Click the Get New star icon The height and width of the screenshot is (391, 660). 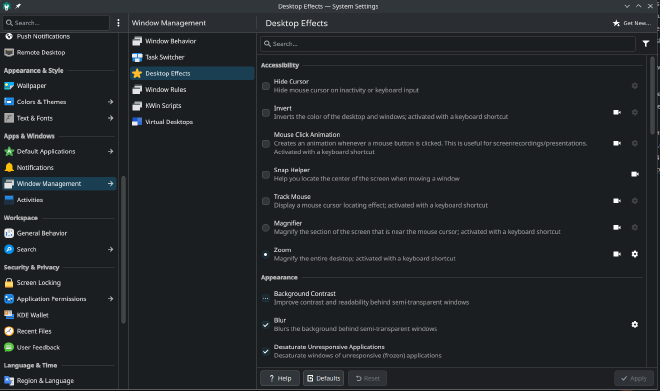[616, 23]
